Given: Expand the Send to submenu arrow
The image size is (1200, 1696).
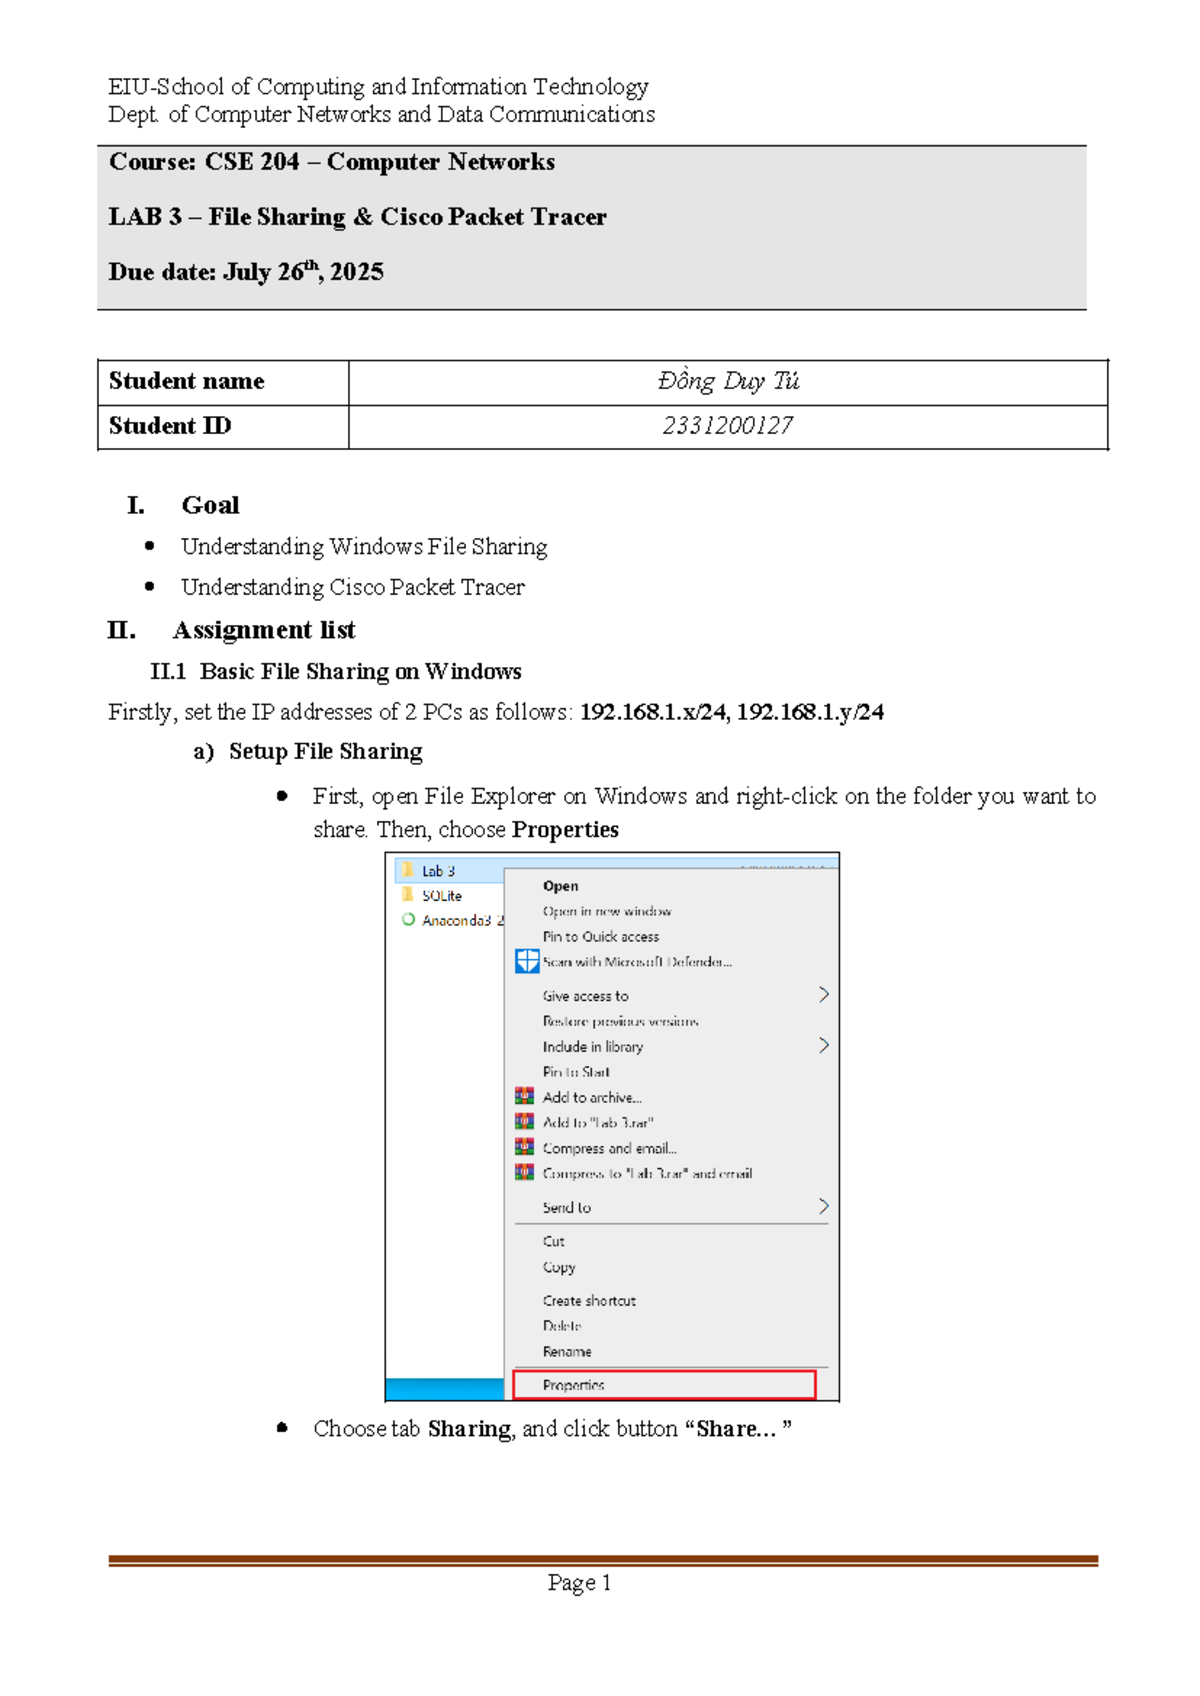Looking at the screenshot, I should [x=823, y=1206].
